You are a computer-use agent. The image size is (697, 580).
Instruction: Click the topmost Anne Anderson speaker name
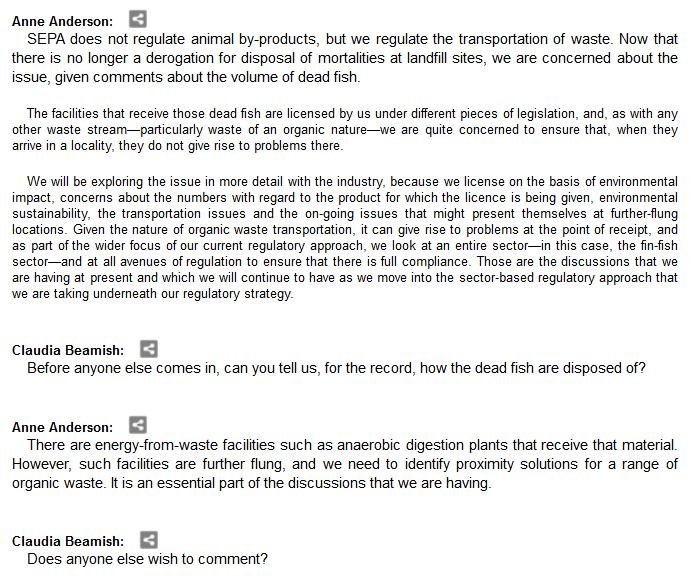click(62, 20)
